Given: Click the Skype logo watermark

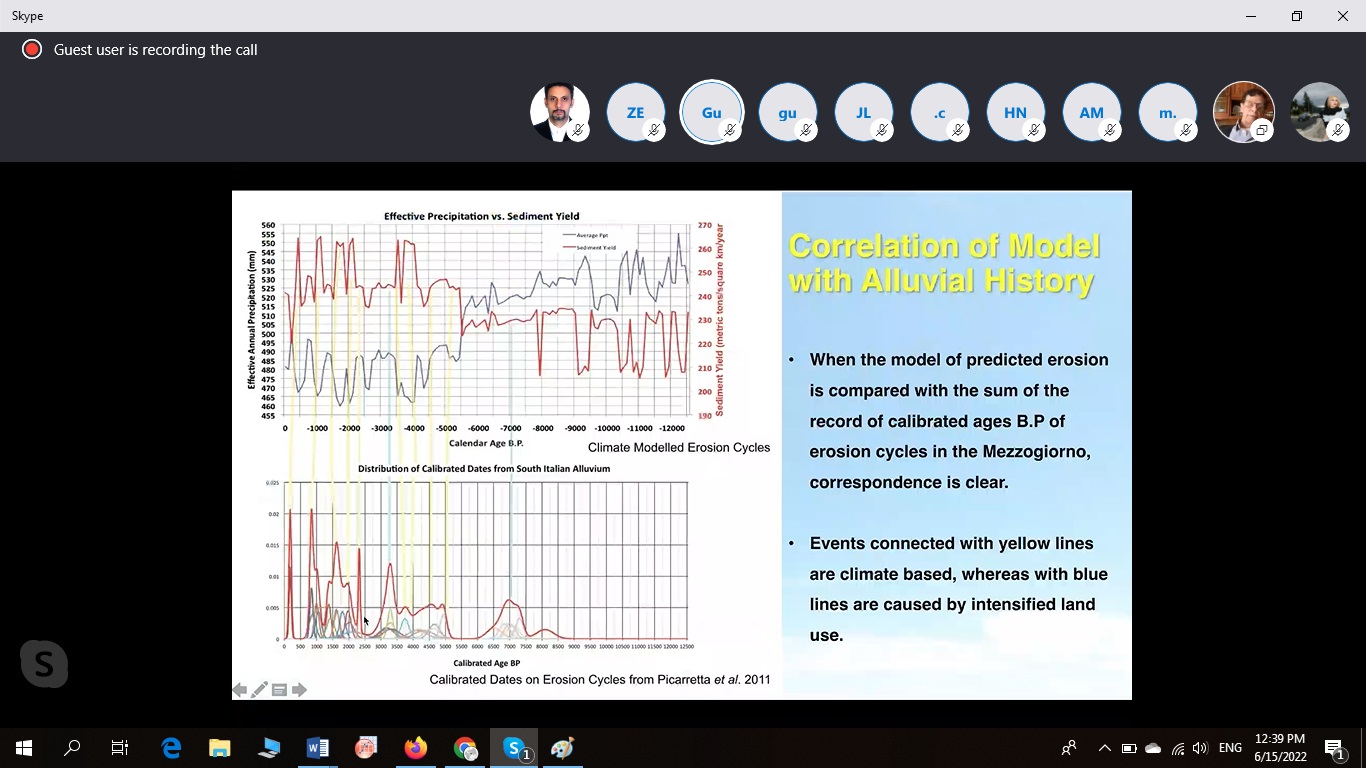Looking at the screenshot, I should coord(44,664).
